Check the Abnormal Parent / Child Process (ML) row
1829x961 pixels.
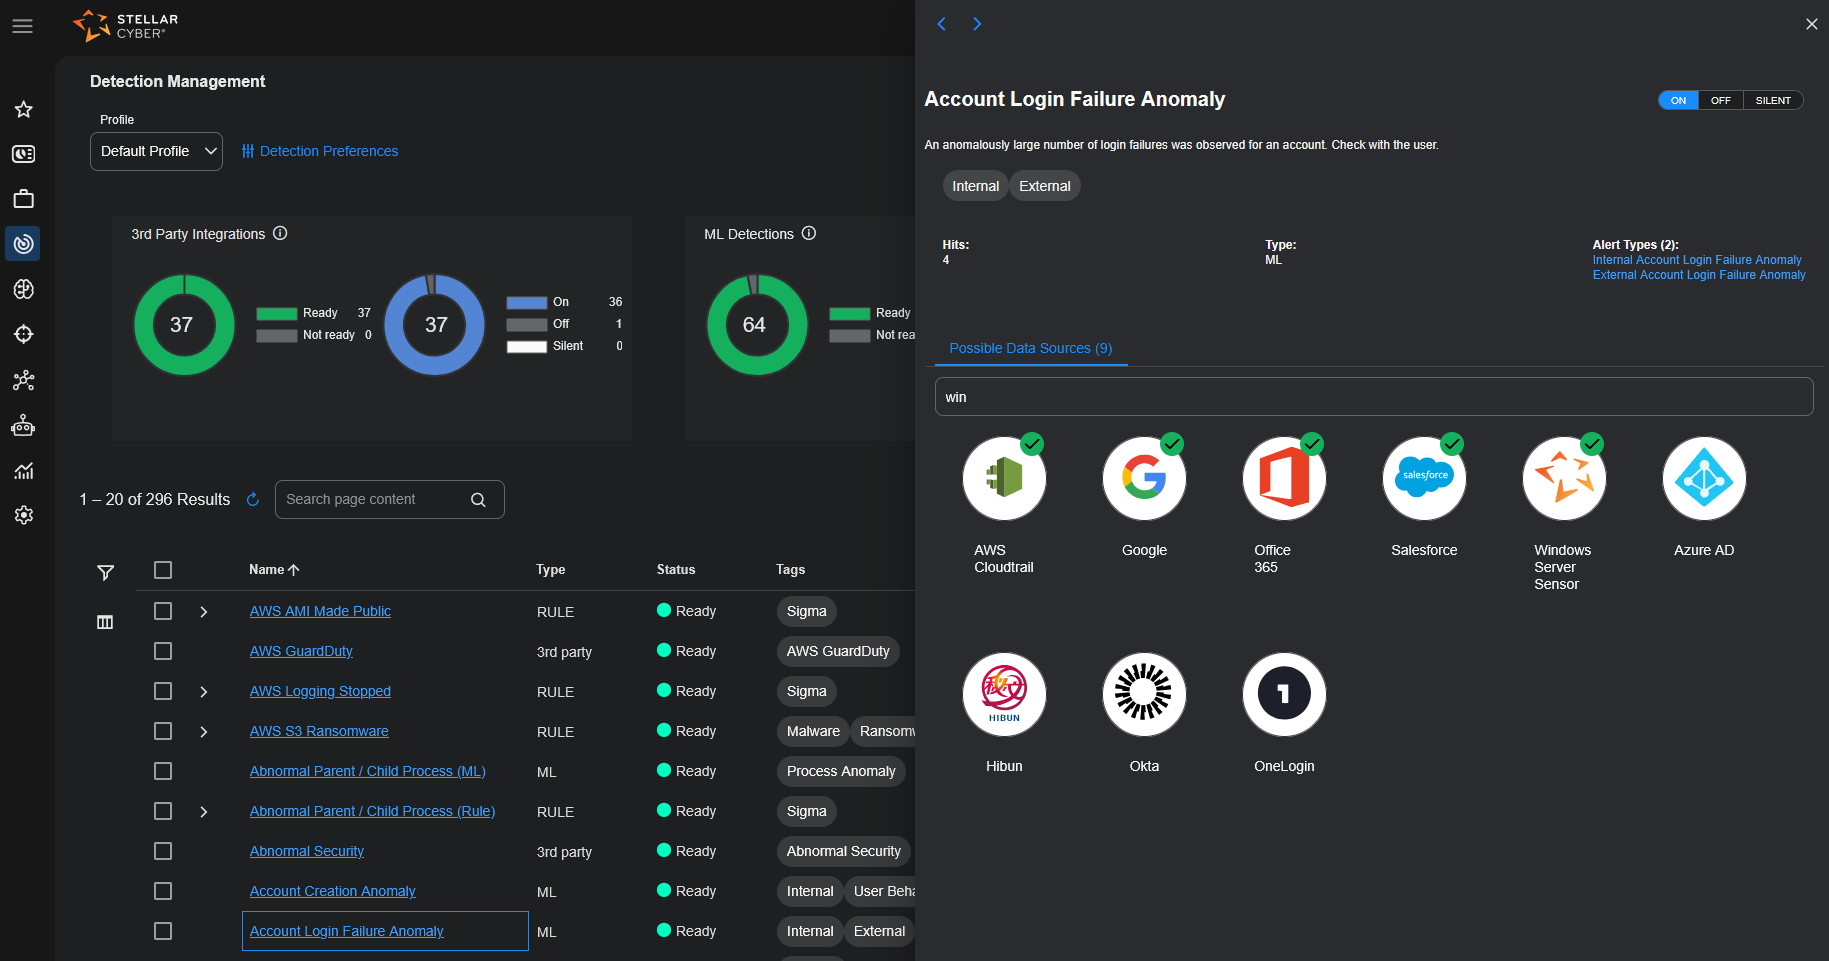[163, 771]
